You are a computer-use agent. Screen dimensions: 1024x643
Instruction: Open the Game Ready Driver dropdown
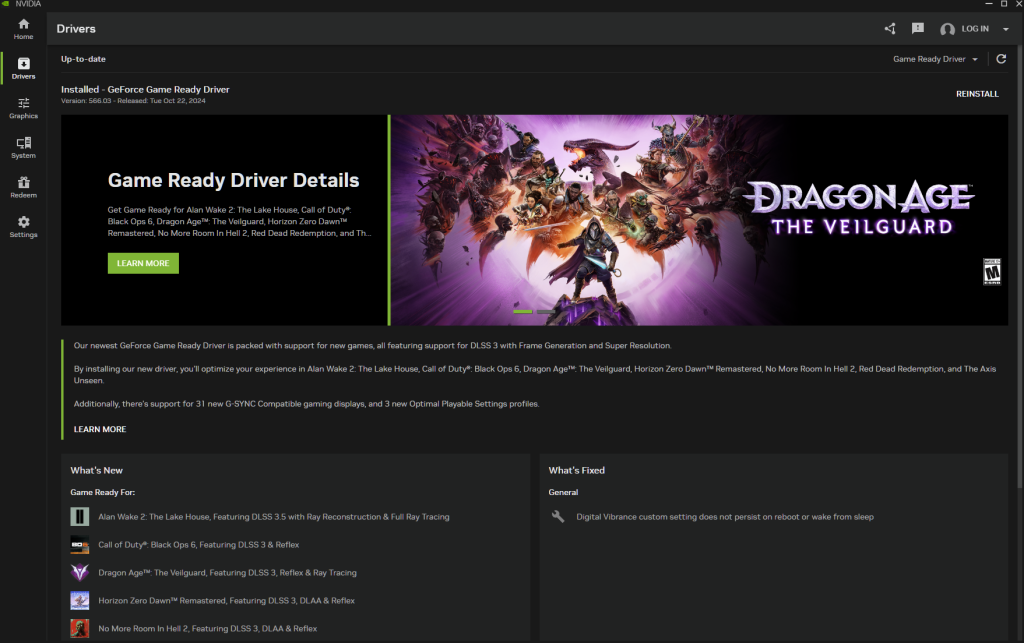[x=934, y=58]
